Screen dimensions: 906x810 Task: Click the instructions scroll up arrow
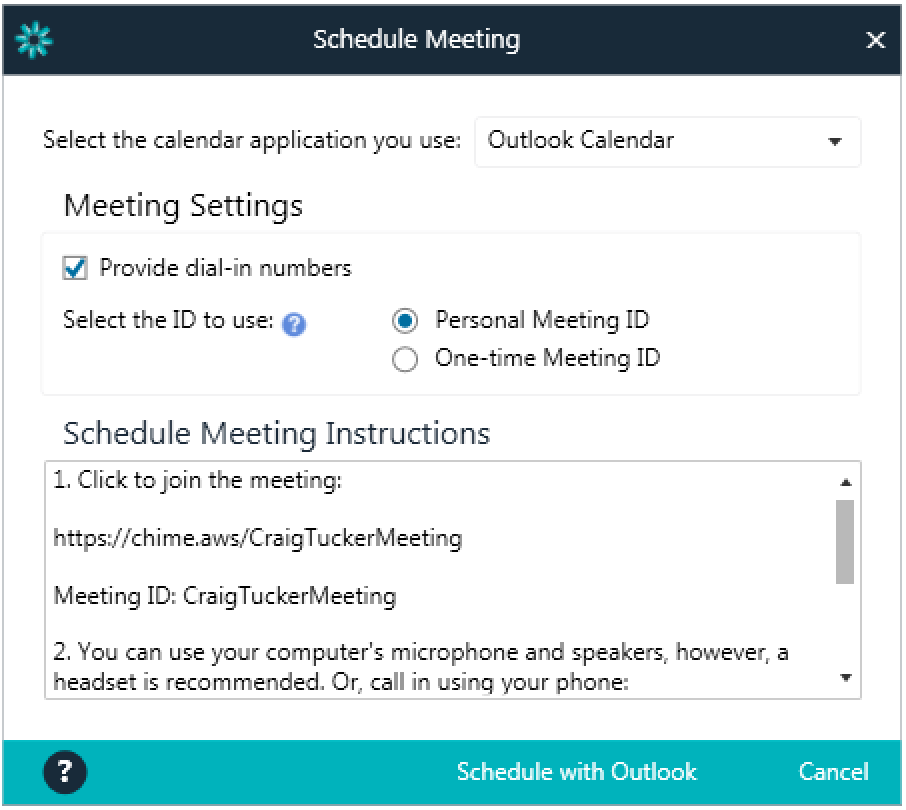pos(846,482)
